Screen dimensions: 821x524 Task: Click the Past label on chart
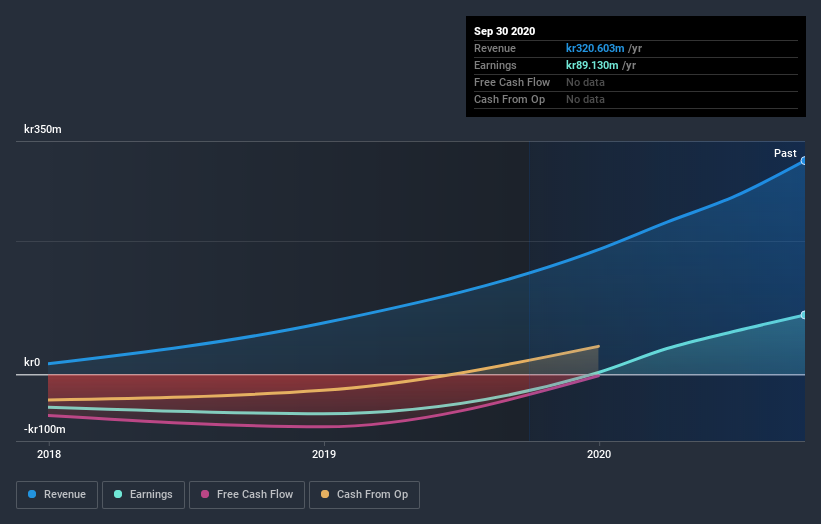(785, 153)
